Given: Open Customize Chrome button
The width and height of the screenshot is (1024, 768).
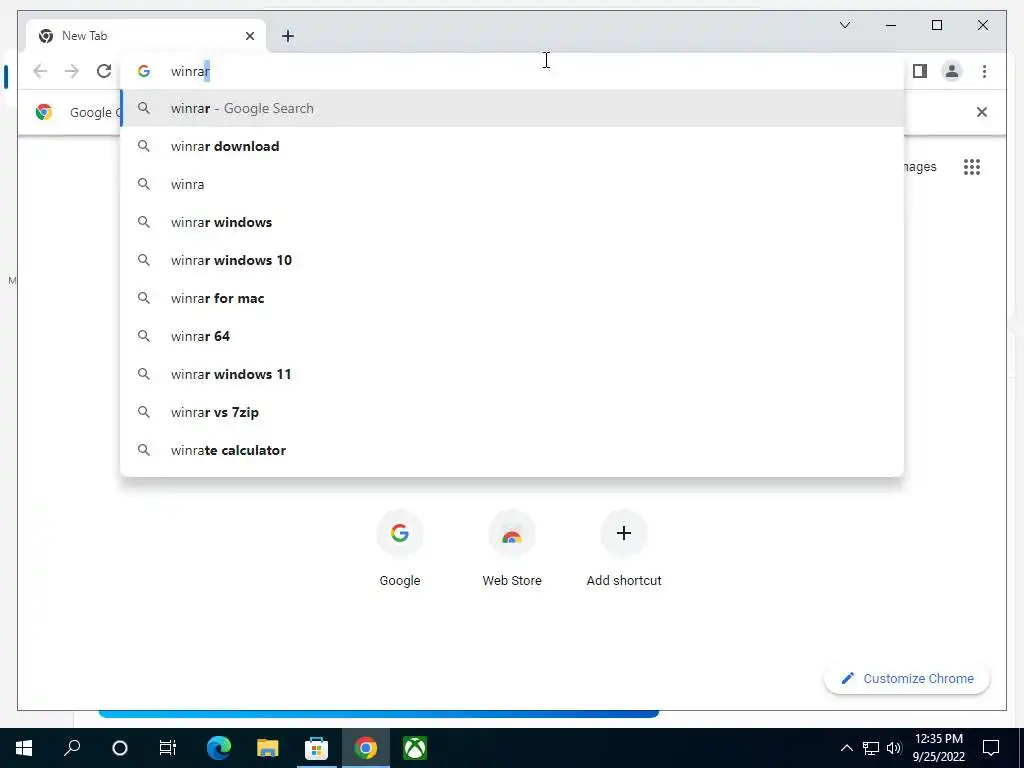Looking at the screenshot, I should point(907,679).
